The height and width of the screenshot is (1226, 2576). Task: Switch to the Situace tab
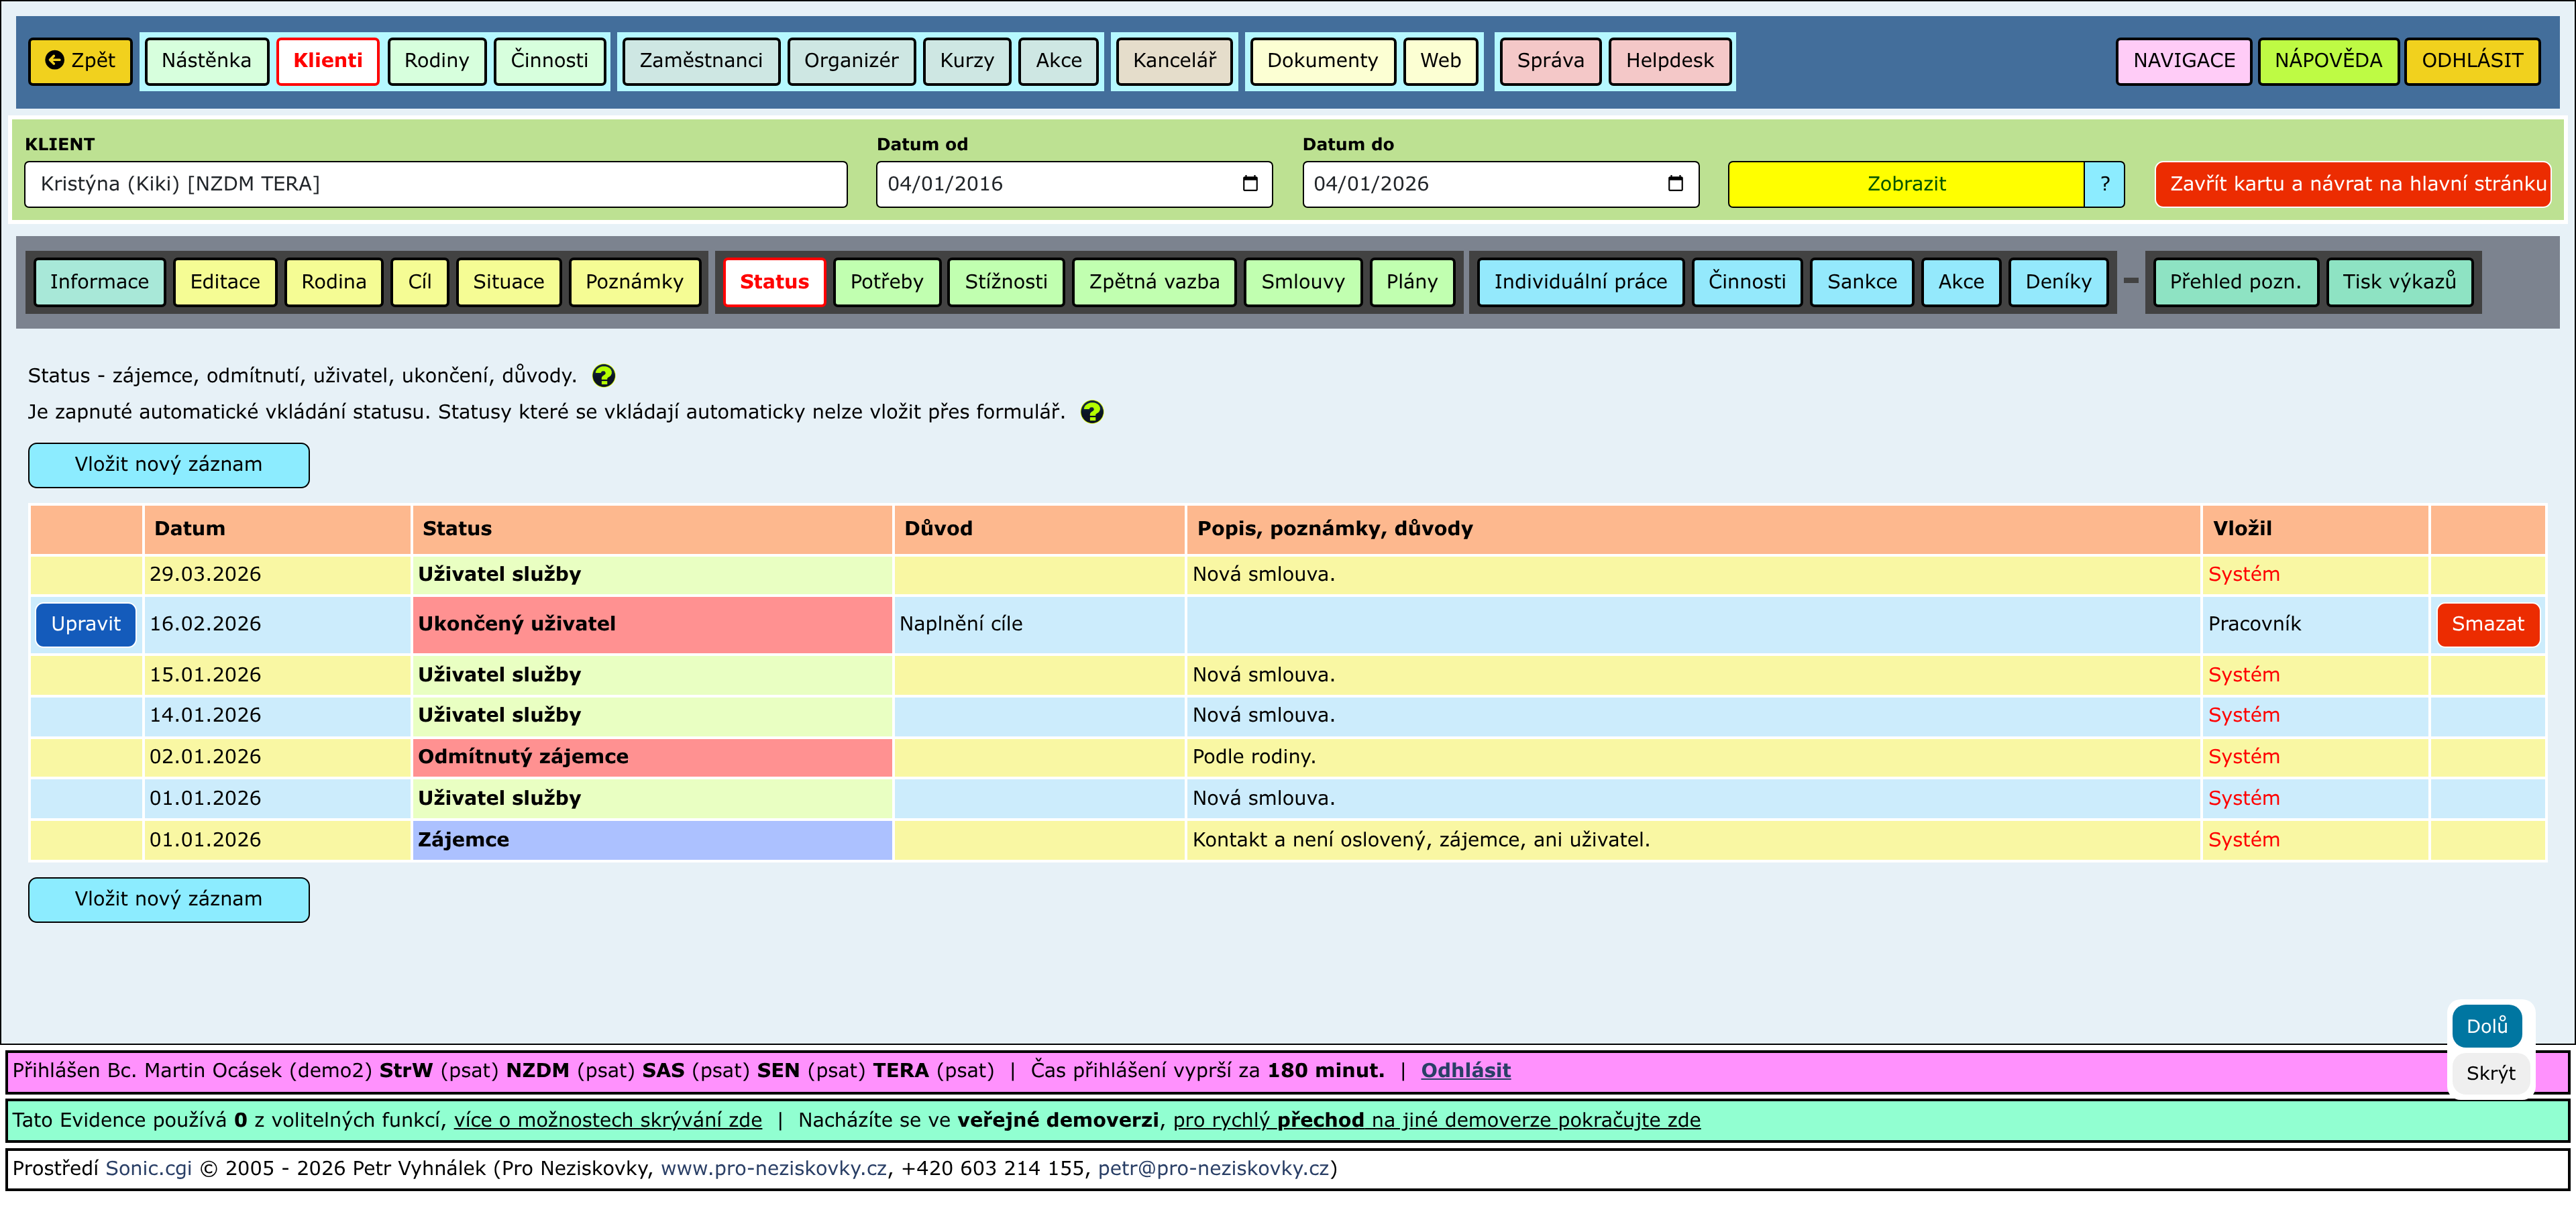[x=509, y=282]
